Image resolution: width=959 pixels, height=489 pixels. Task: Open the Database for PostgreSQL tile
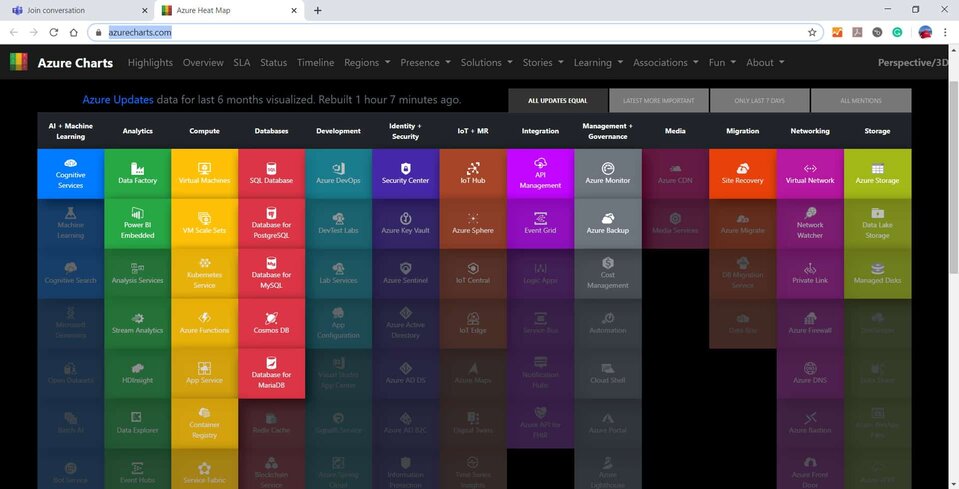[x=272, y=224]
